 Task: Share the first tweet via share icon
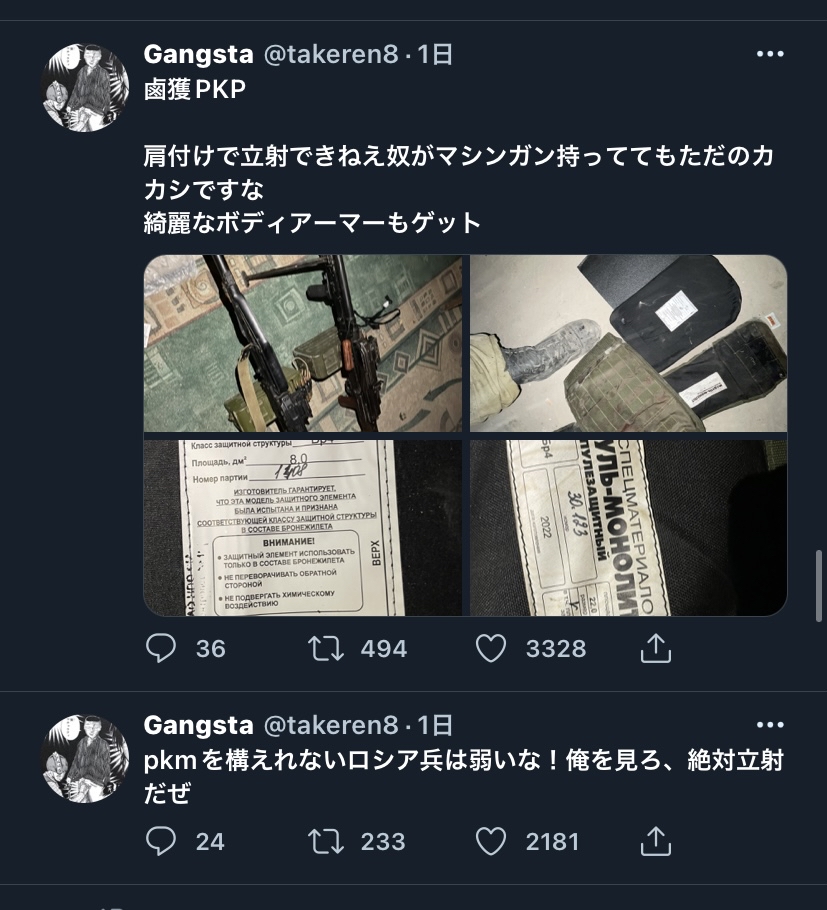click(656, 648)
